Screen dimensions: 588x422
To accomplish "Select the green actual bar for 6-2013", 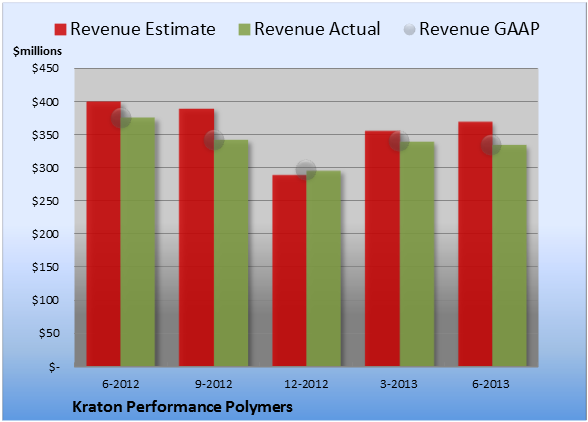I will pyautogui.click(x=510, y=255).
